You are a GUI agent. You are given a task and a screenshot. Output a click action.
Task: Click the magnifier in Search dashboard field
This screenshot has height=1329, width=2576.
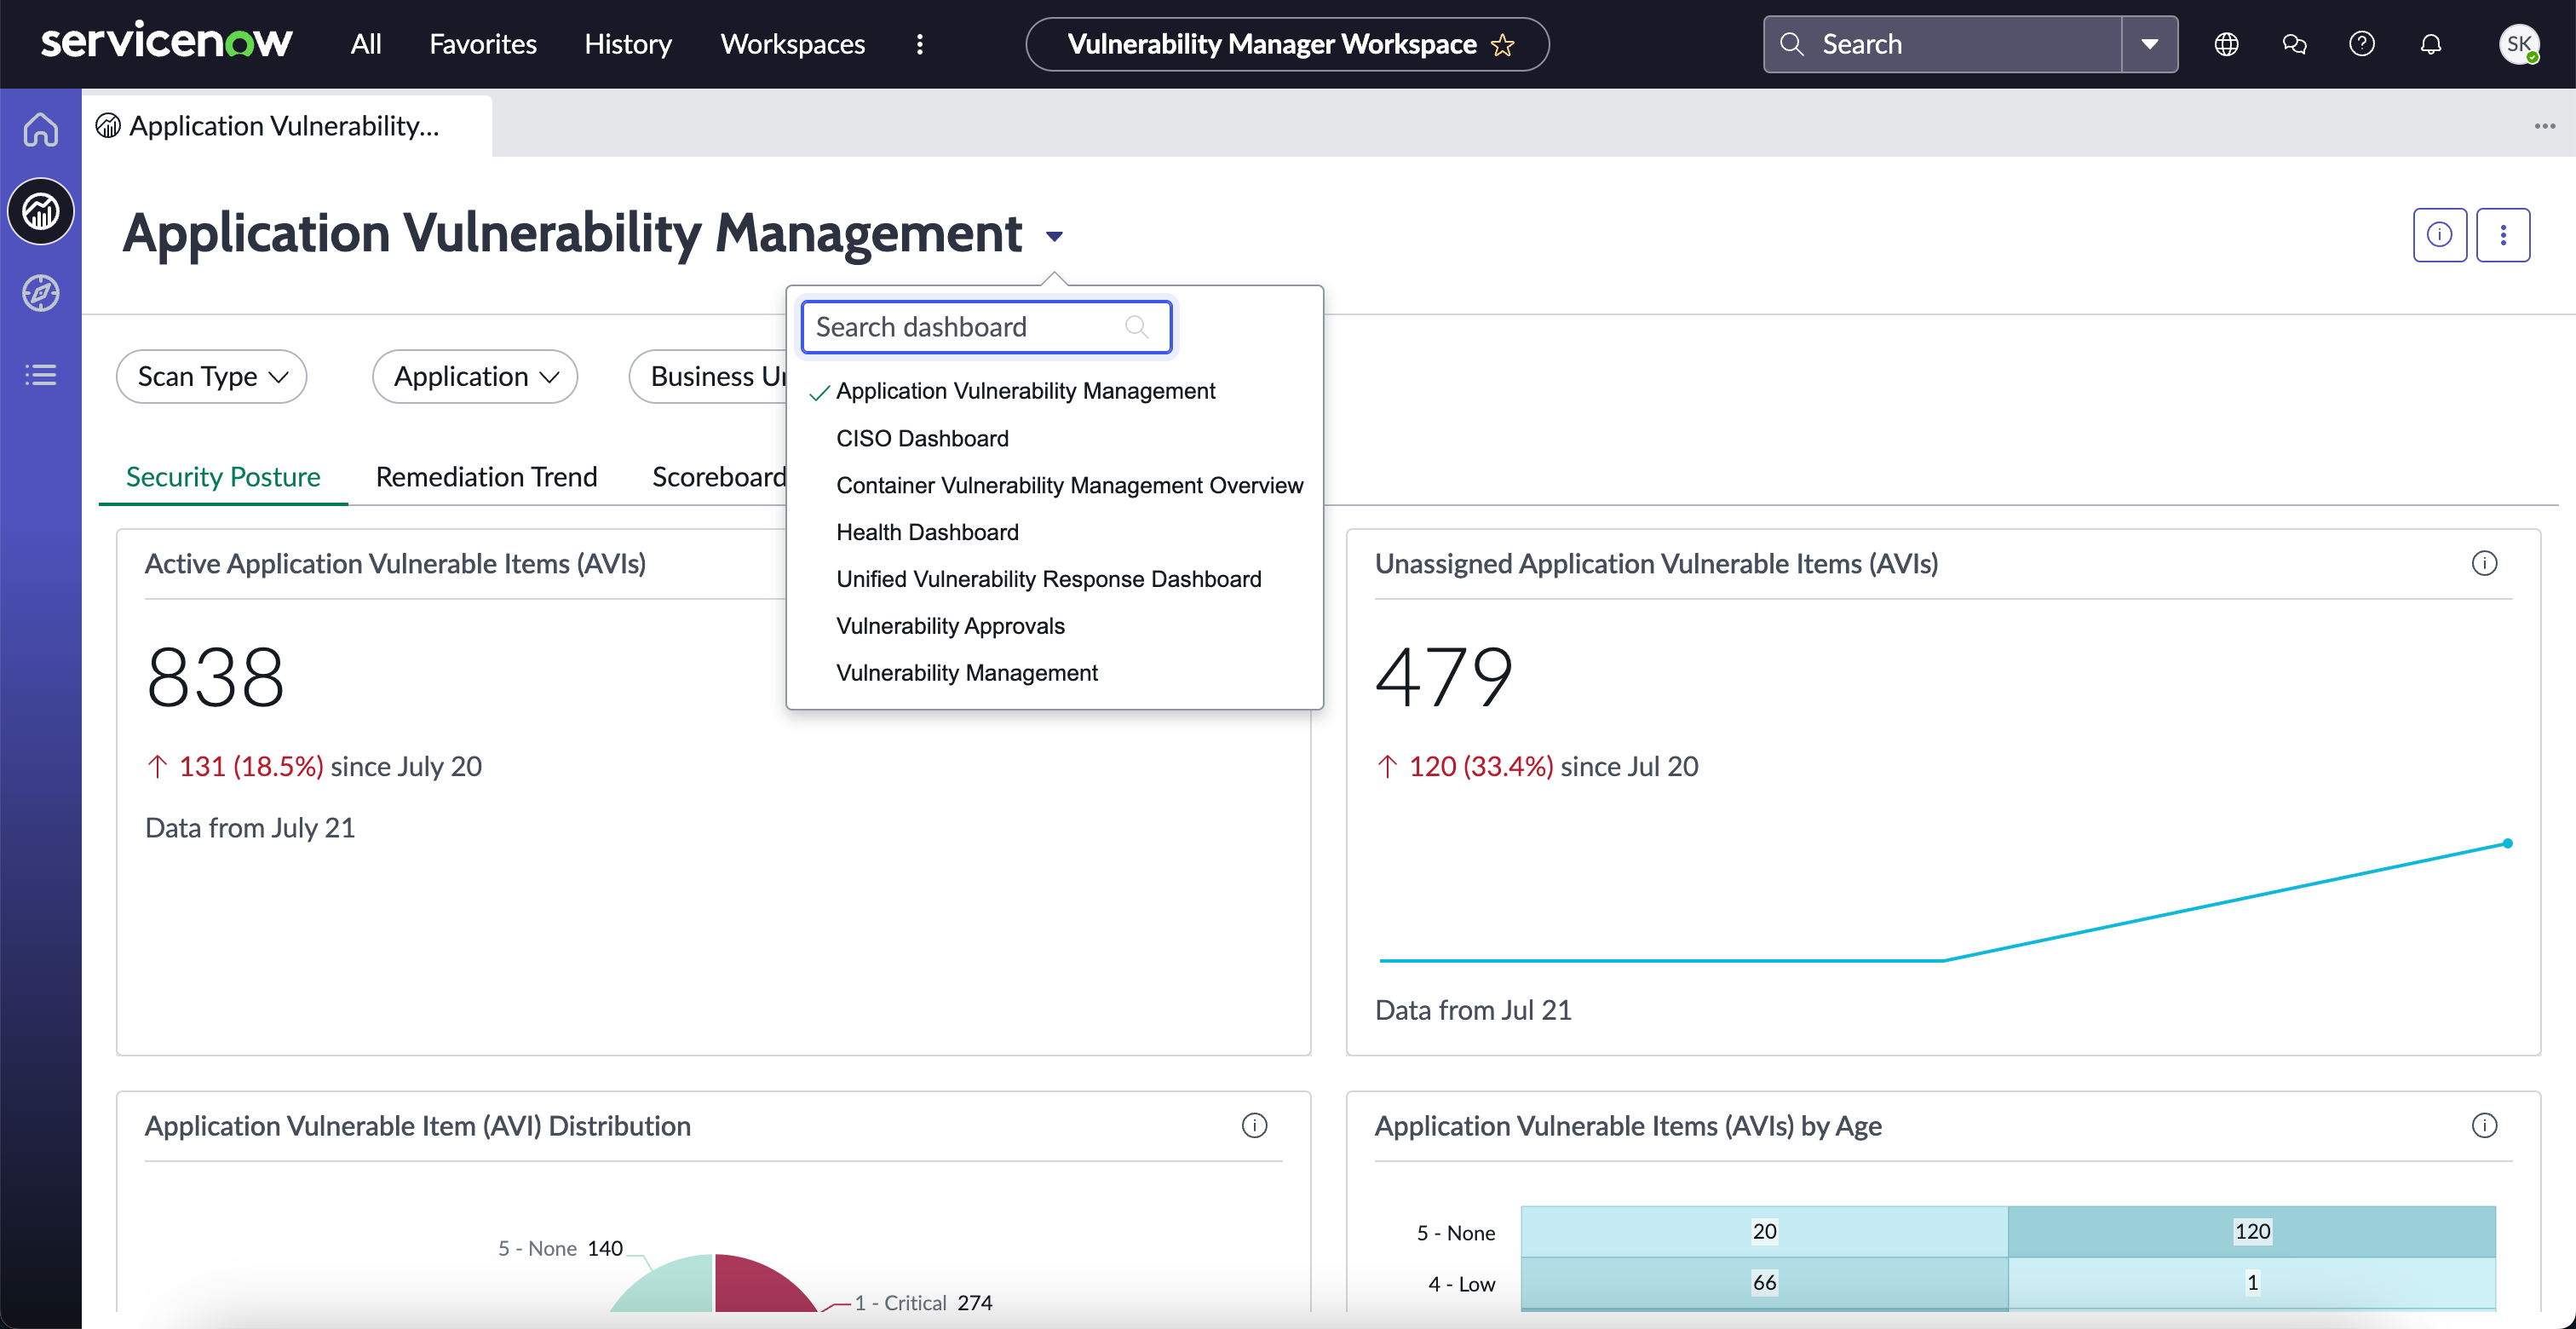[1136, 327]
